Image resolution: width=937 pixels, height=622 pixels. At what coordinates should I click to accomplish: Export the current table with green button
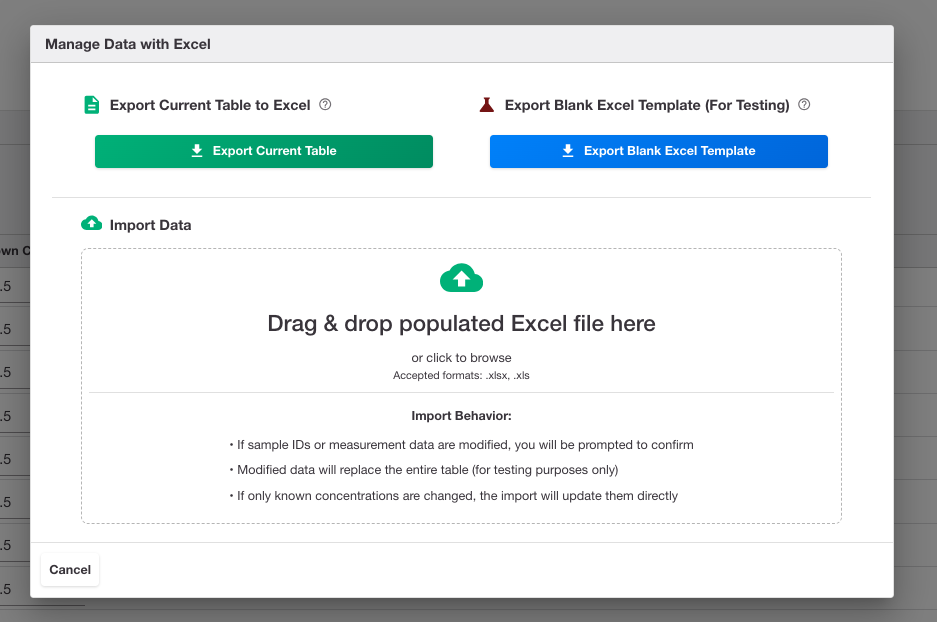tap(264, 151)
